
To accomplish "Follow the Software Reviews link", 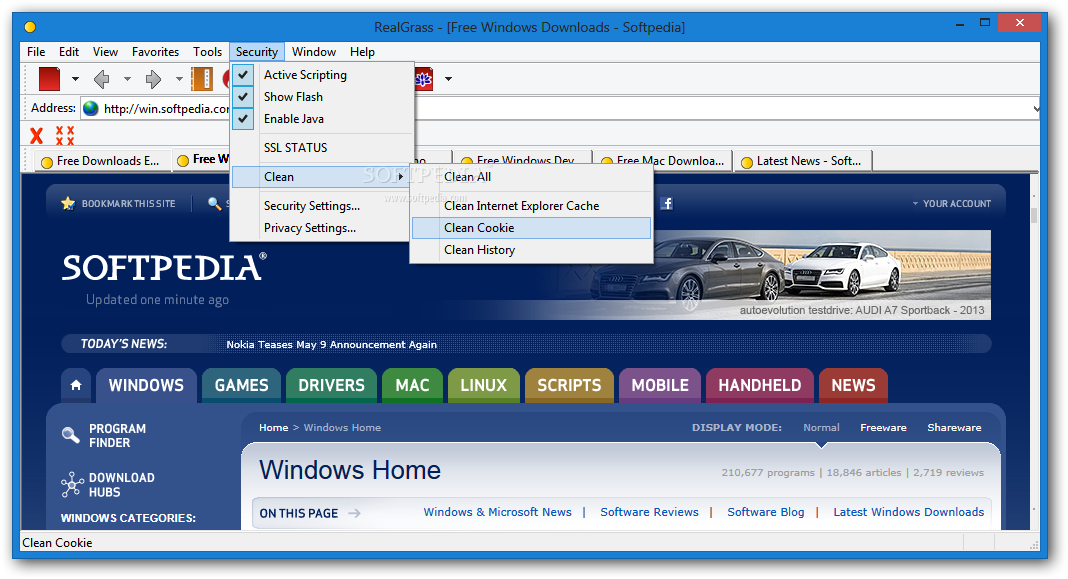I will tap(649, 512).
